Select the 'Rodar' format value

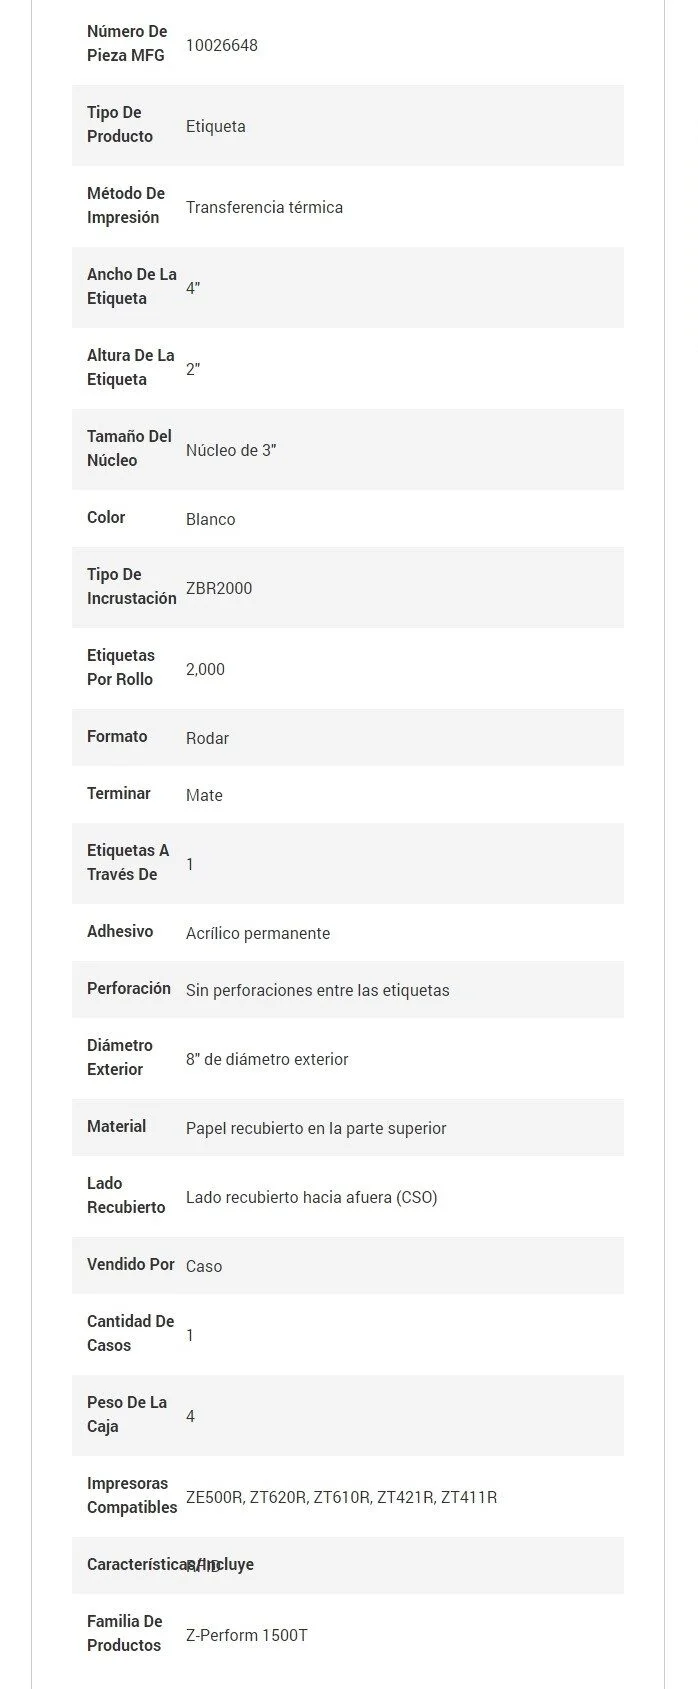207,738
